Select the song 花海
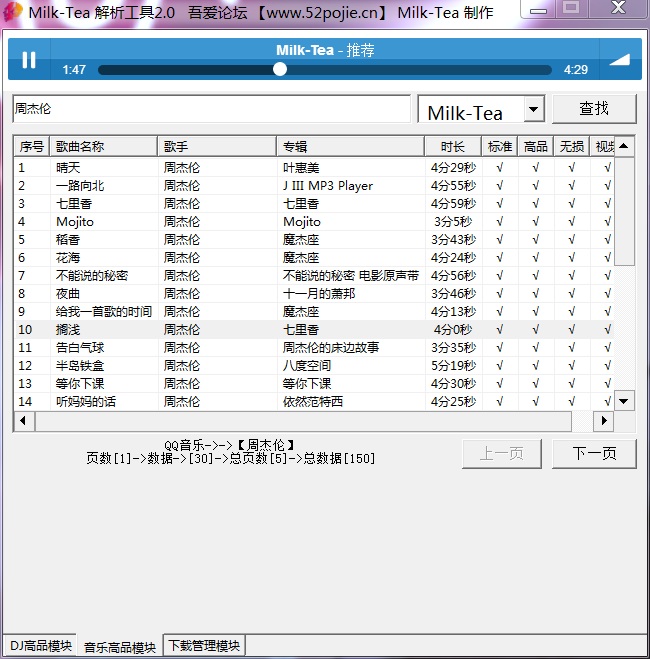The image size is (650, 659). coord(68,258)
